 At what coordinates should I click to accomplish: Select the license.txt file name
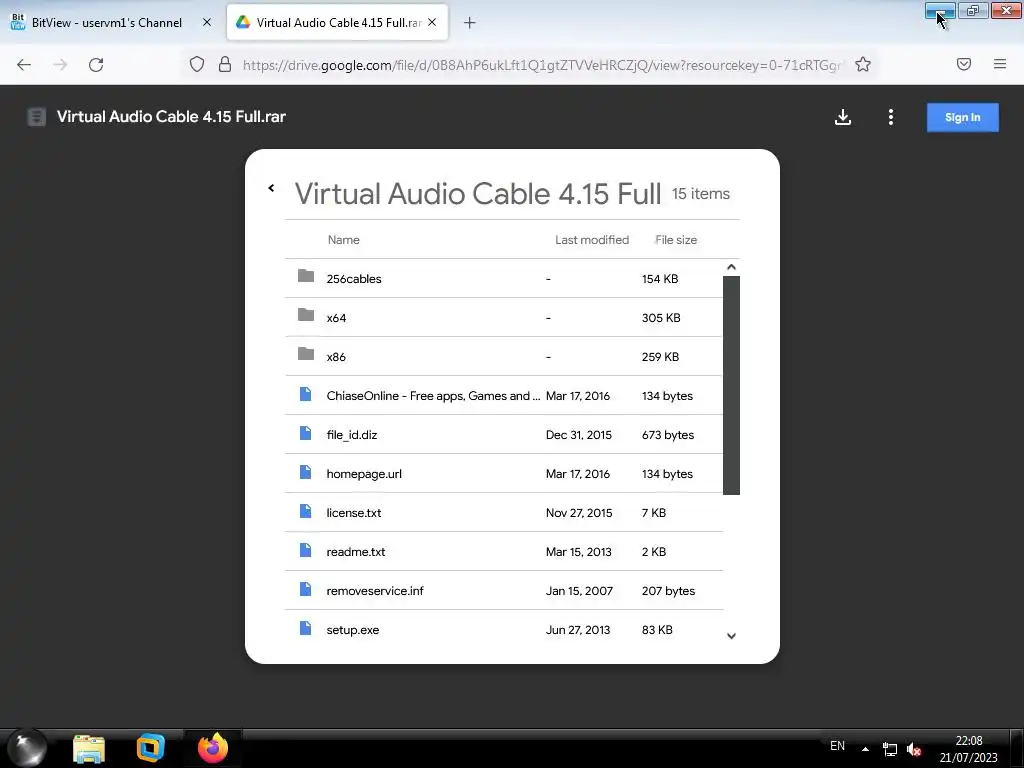pyautogui.click(x=354, y=513)
